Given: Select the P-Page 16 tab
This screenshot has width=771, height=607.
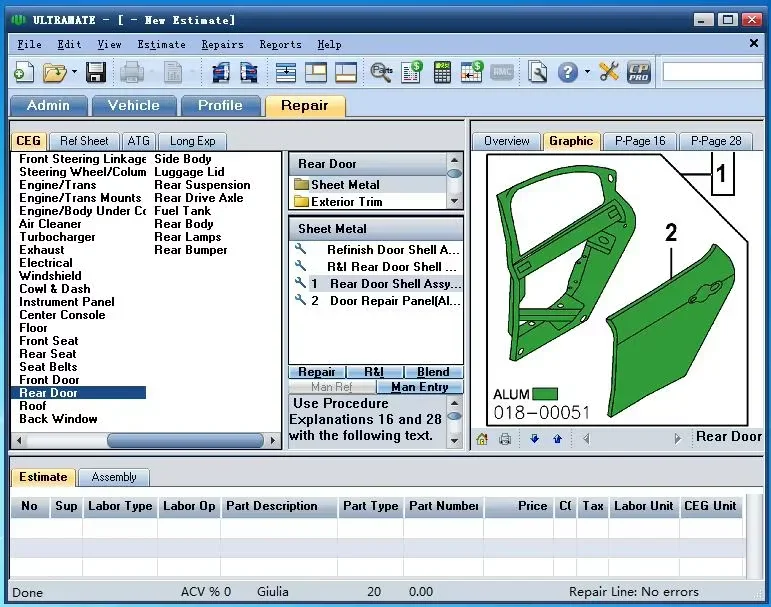Looking at the screenshot, I should pyautogui.click(x=640, y=141).
